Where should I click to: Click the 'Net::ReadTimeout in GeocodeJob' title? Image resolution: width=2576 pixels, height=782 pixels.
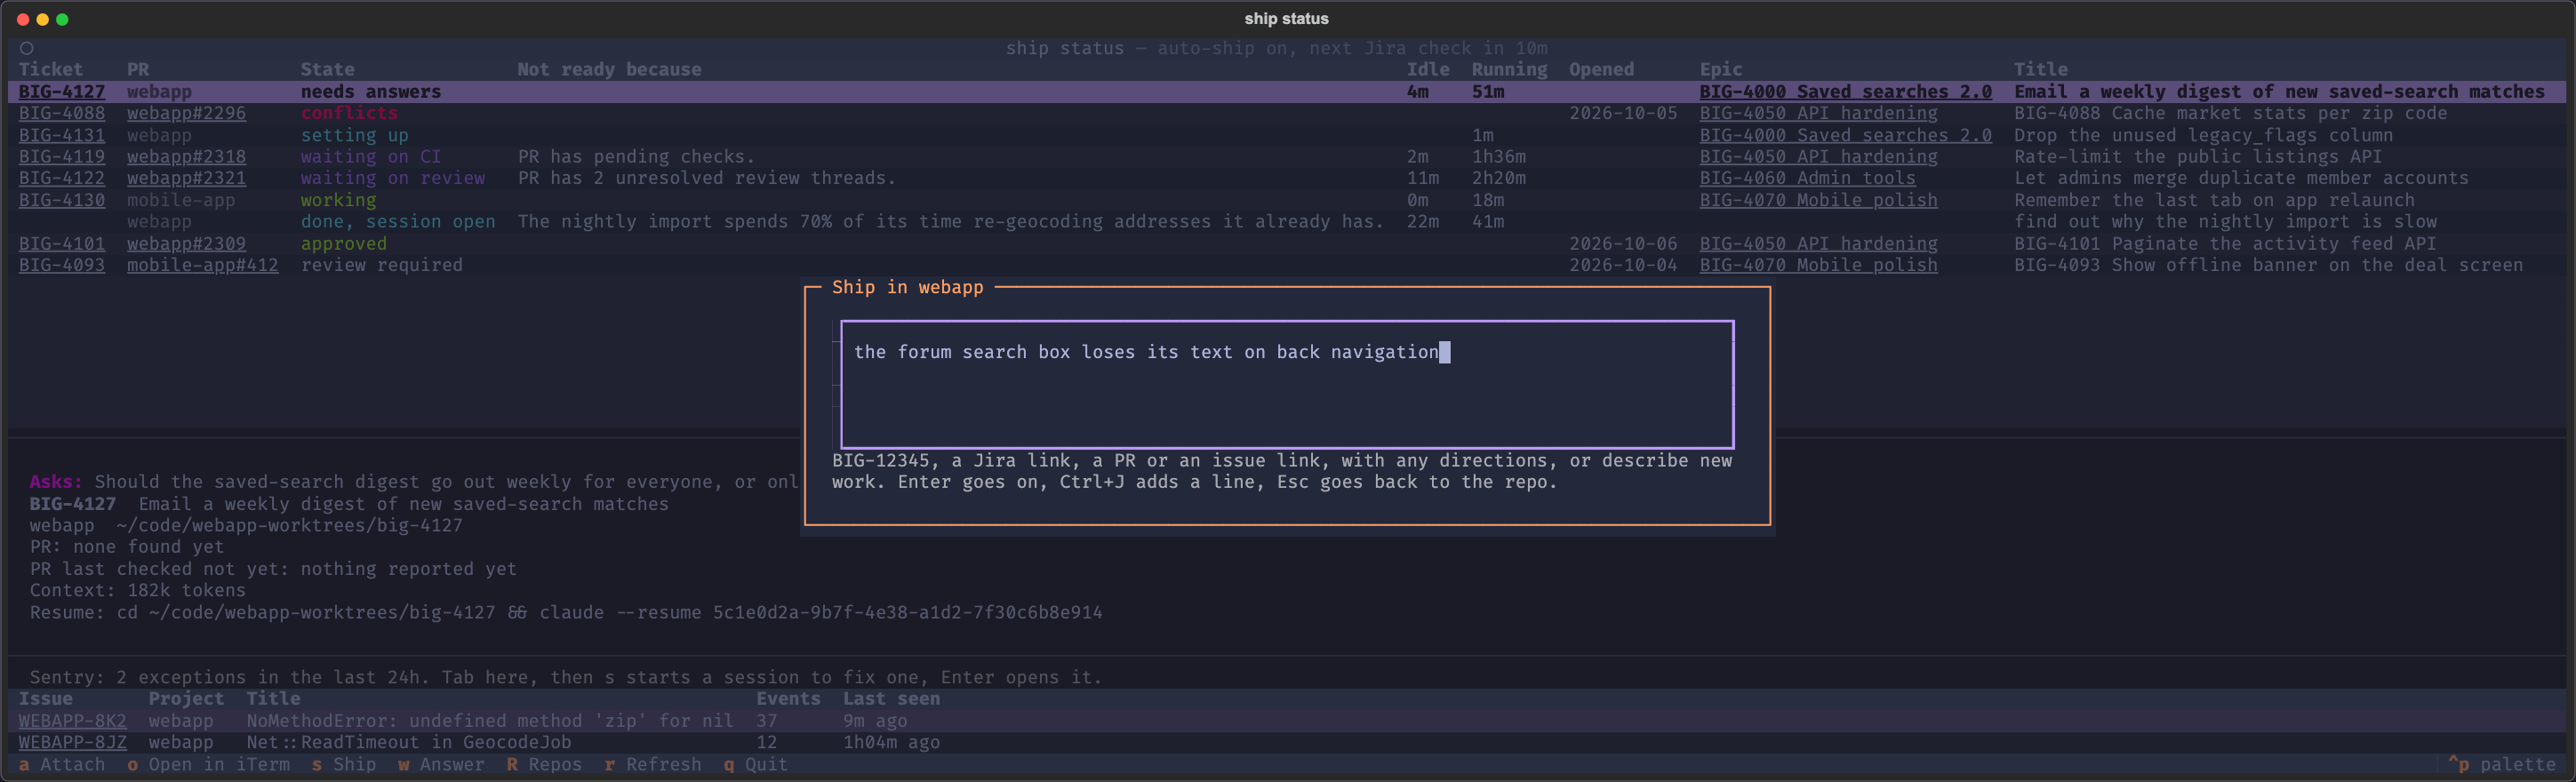pos(409,743)
